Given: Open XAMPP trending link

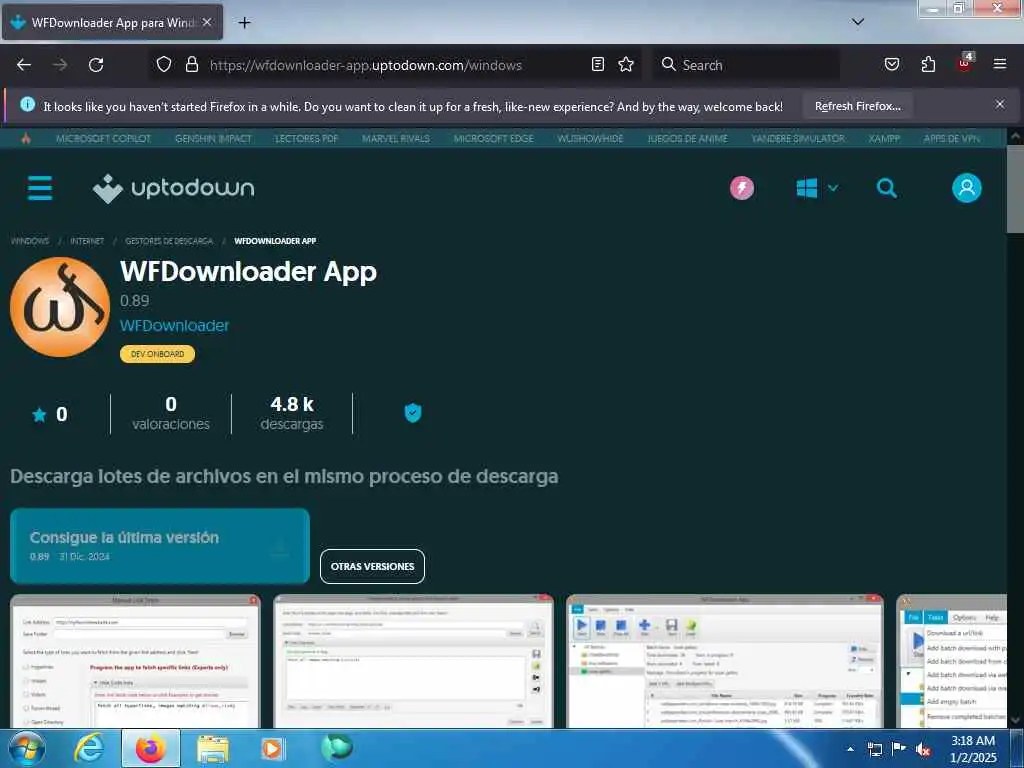Looking at the screenshot, I should pos(884,138).
